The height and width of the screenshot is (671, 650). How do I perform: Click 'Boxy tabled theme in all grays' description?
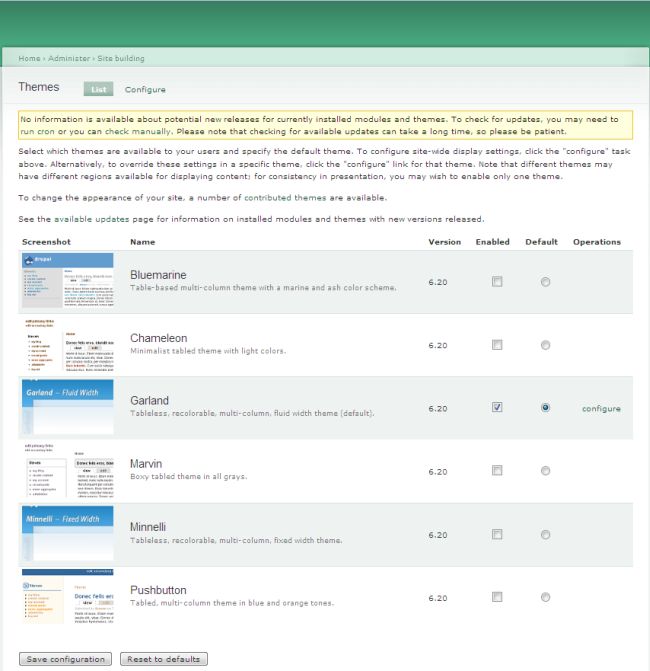click(189, 476)
